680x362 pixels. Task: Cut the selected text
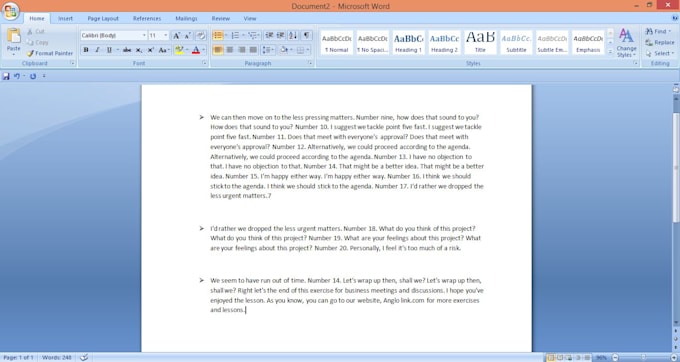[36, 31]
